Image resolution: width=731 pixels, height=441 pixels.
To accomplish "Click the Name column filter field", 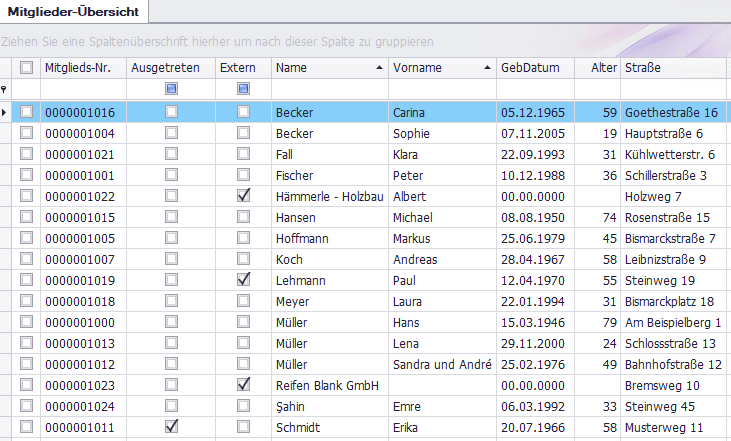I will 330,90.
